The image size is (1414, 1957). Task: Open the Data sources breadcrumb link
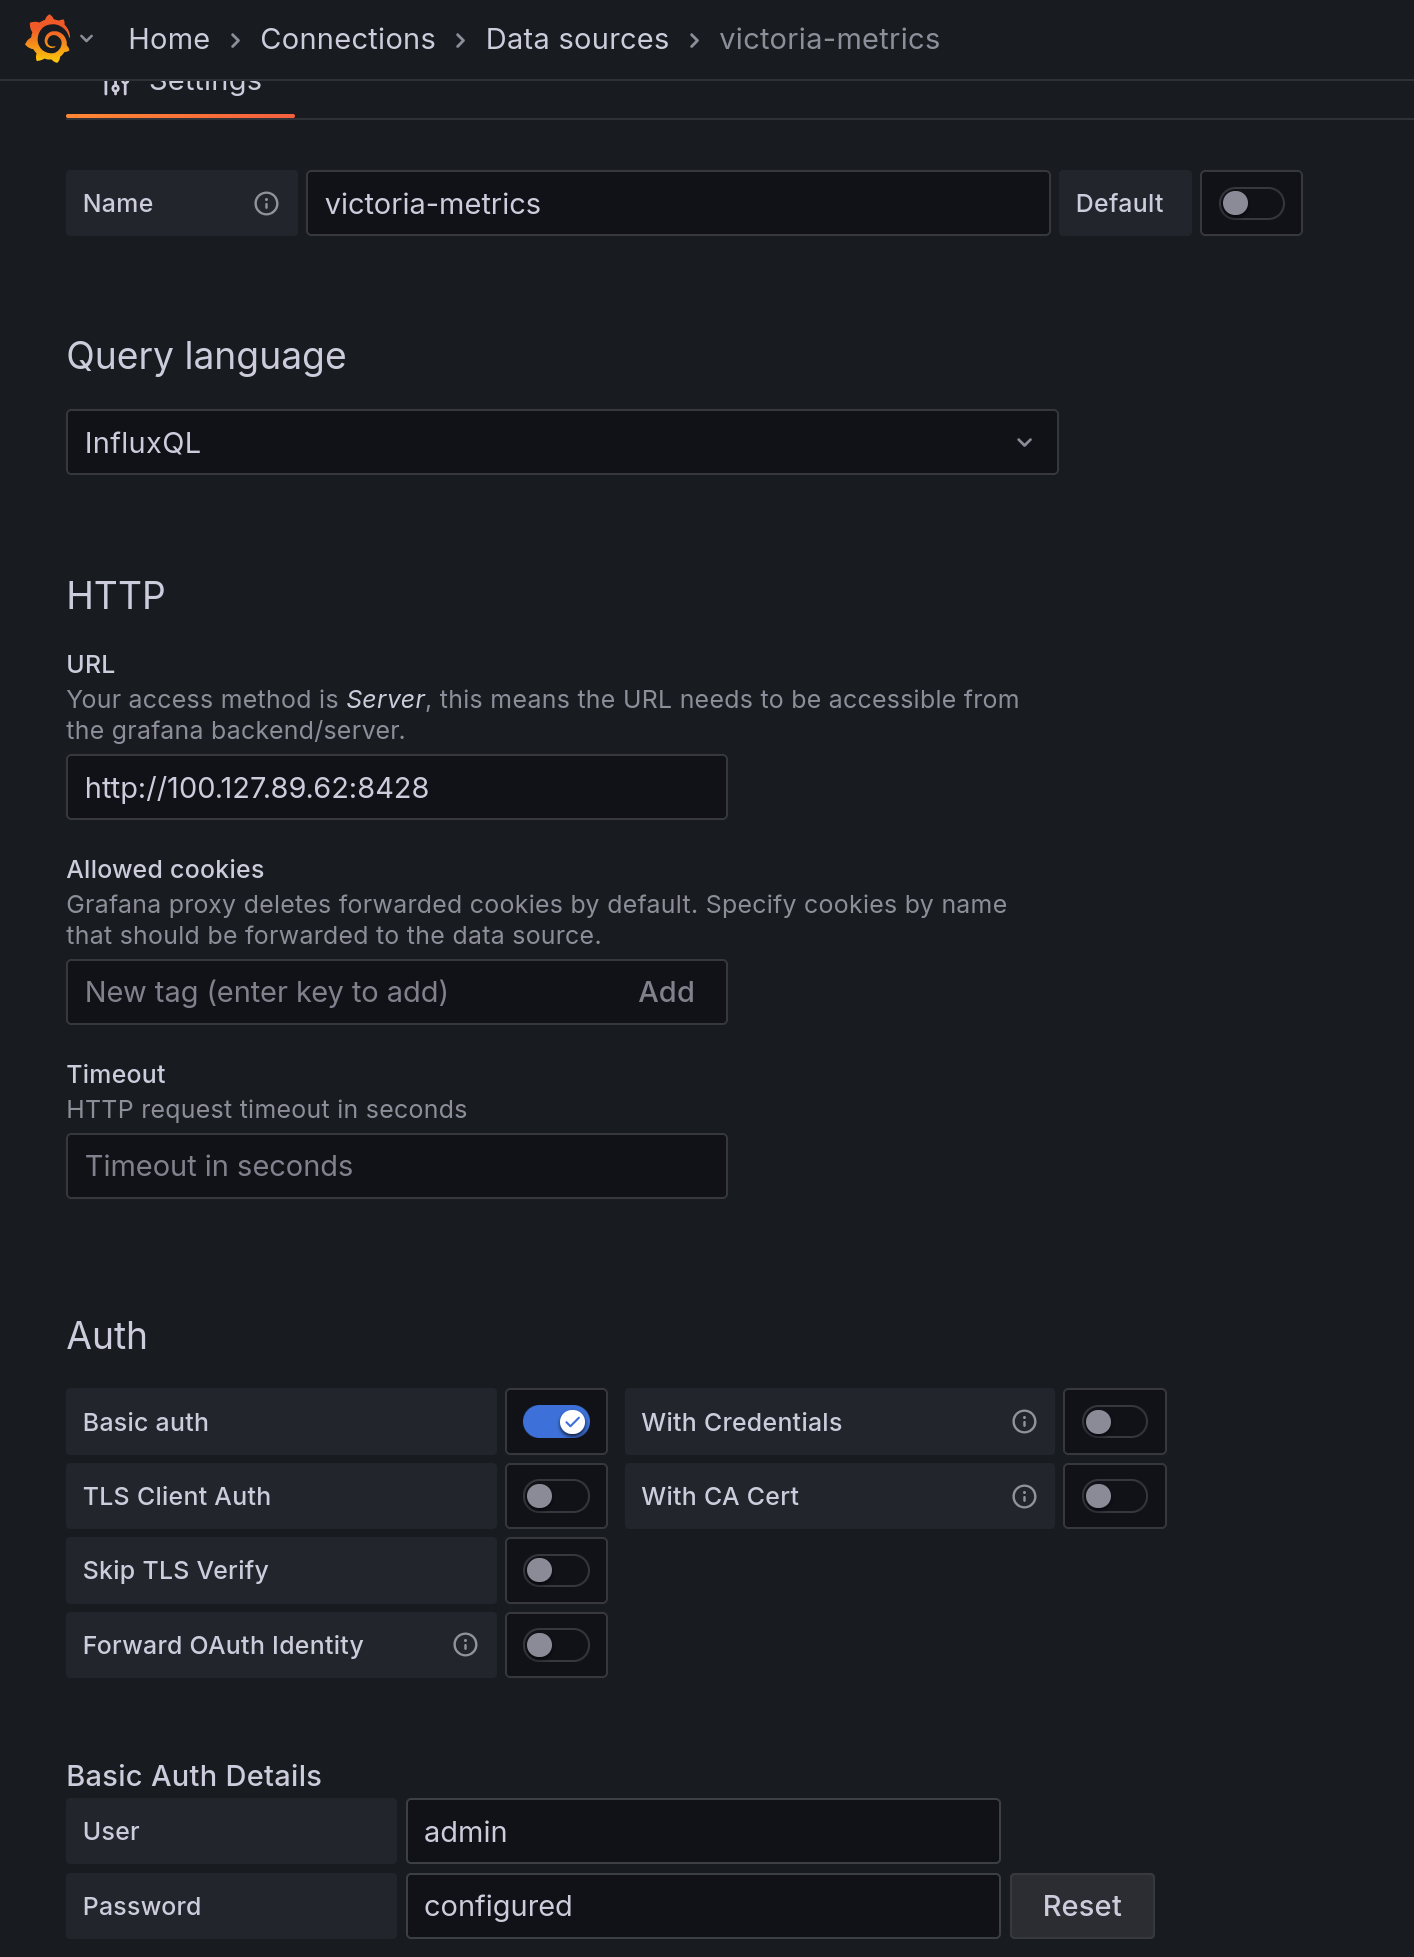click(x=576, y=39)
